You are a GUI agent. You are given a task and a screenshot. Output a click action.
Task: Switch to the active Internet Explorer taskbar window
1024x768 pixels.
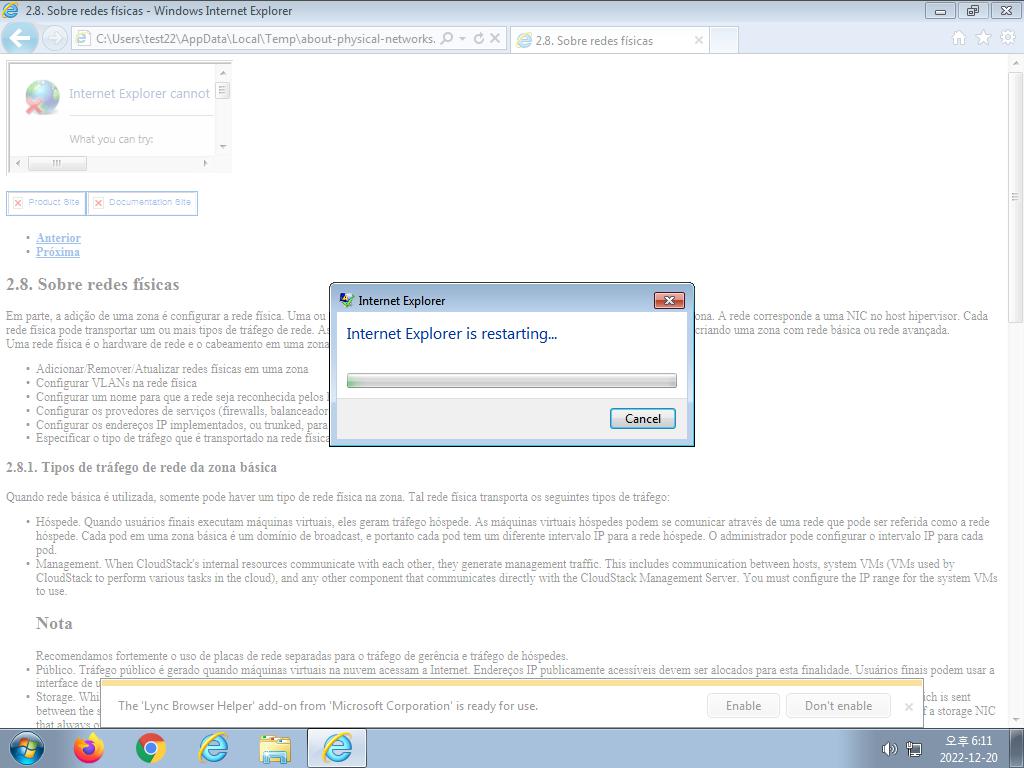point(337,748)
